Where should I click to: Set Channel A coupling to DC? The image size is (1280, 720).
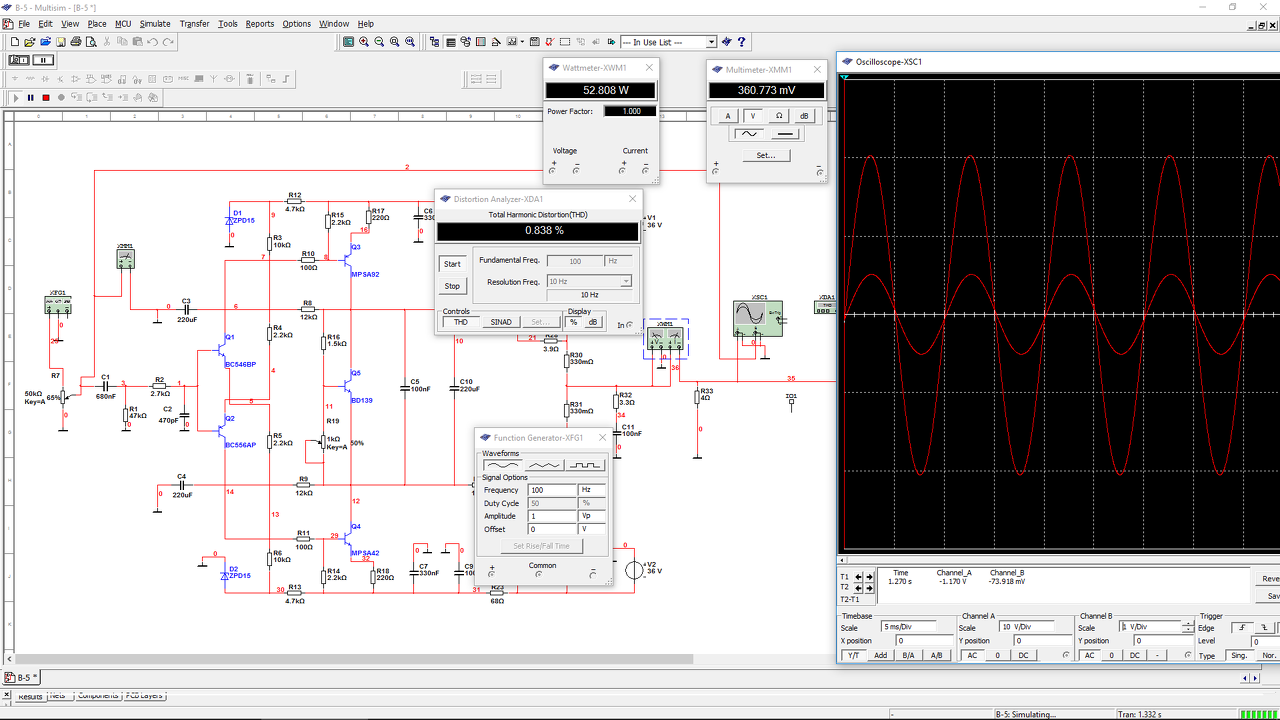point(1021,655)
